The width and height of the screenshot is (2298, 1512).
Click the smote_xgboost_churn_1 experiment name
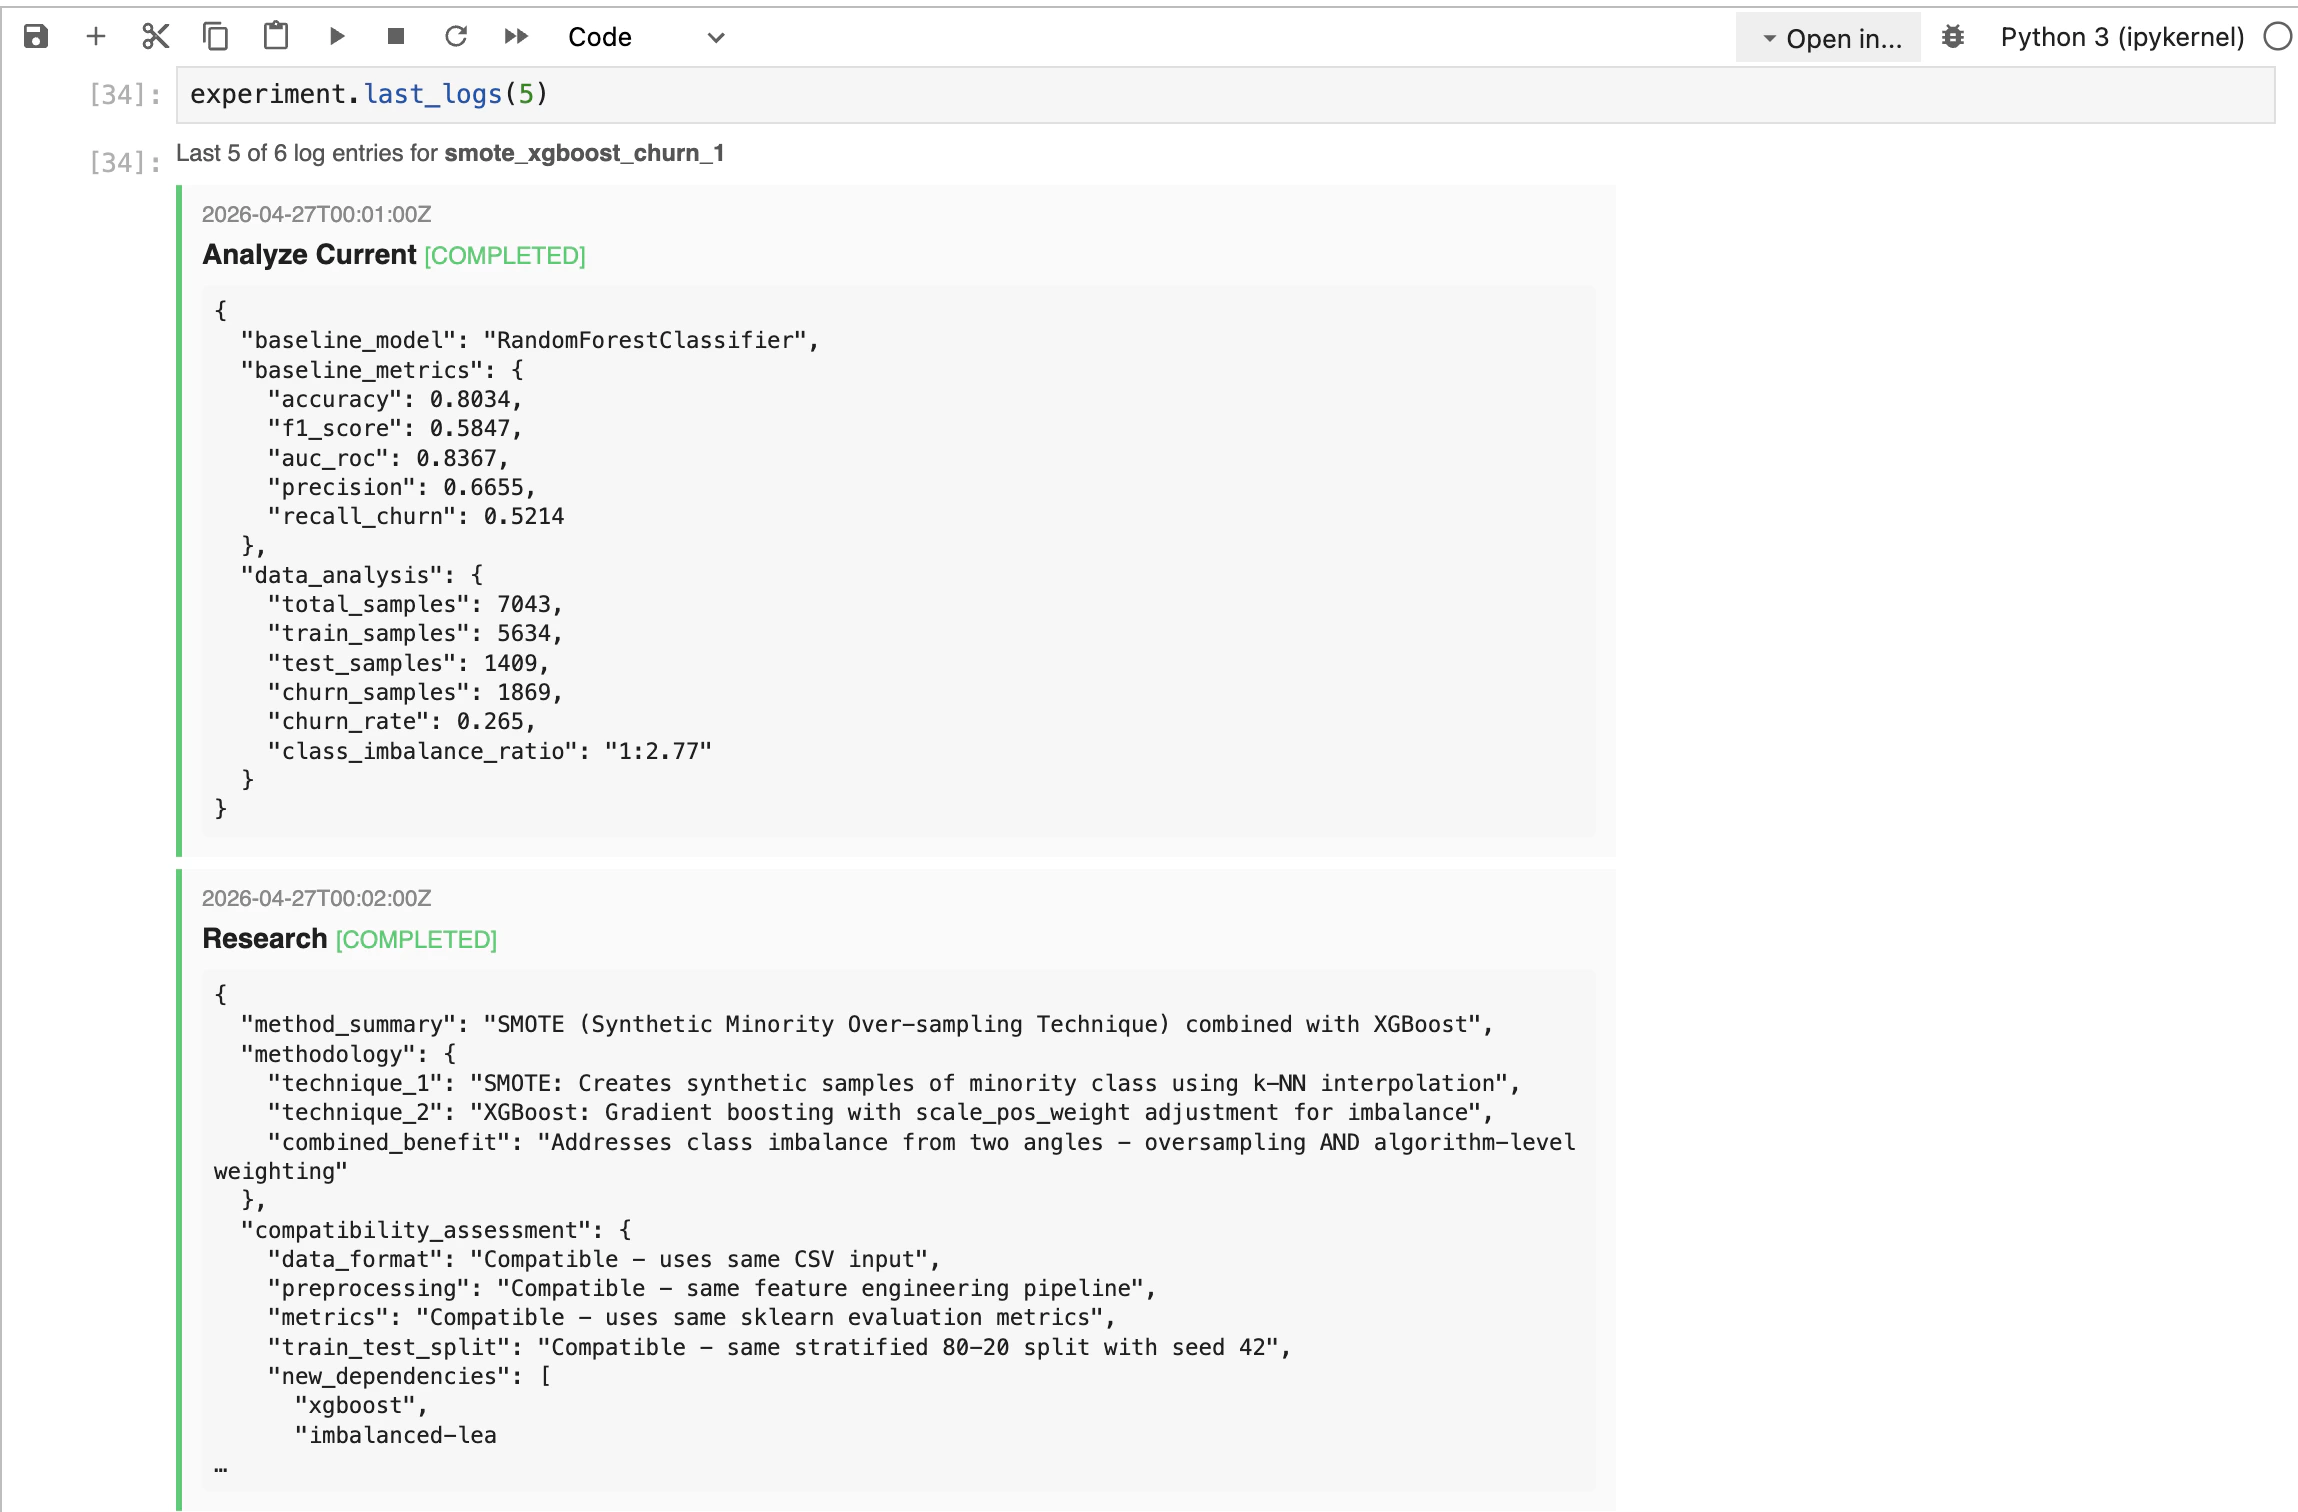click(584, 153)
